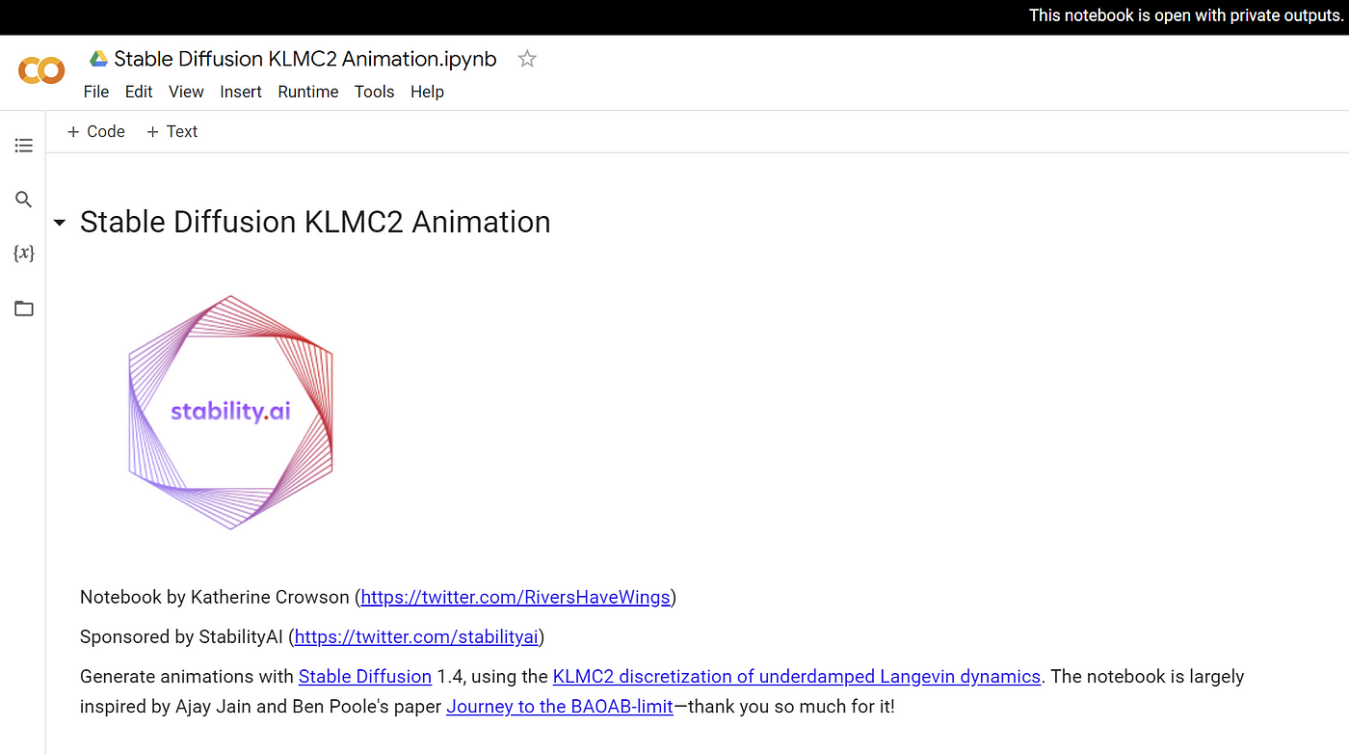Open the File menu
Image resolution: width=1349 pixels, height=754 pixels.
point(96,92)
